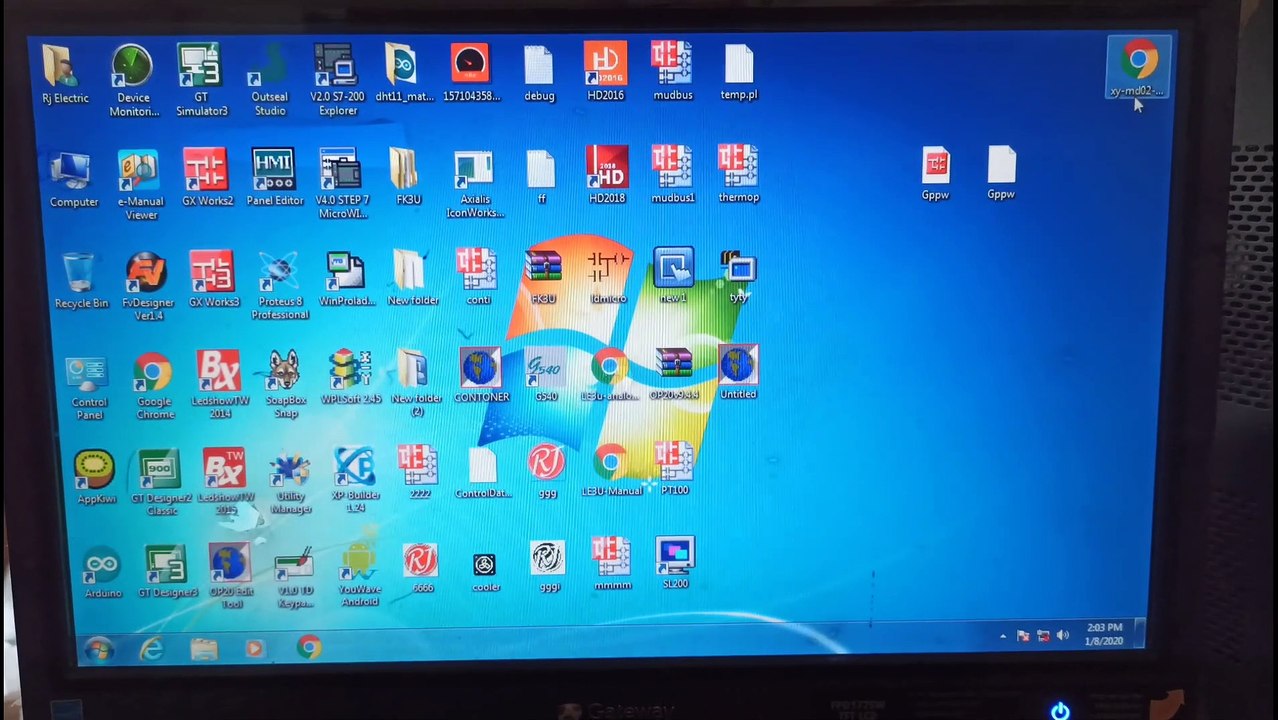The image size is (1278, 720).
Task: Open the Untitled globe file
Action: [x=738, y=373]
